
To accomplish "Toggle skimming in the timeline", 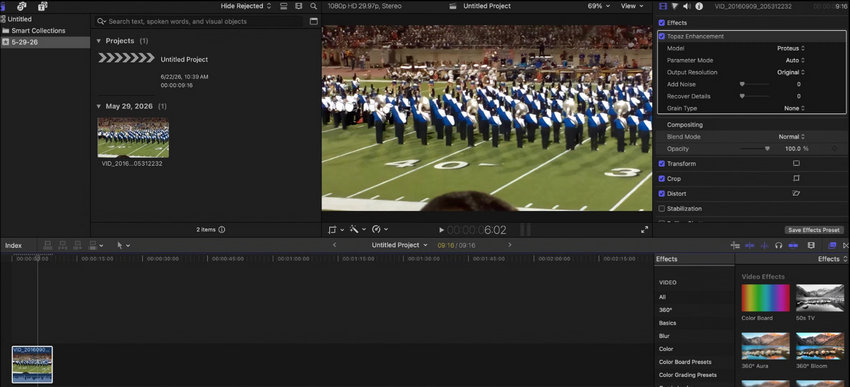I will pyautogui.click(x=750, y=245).
